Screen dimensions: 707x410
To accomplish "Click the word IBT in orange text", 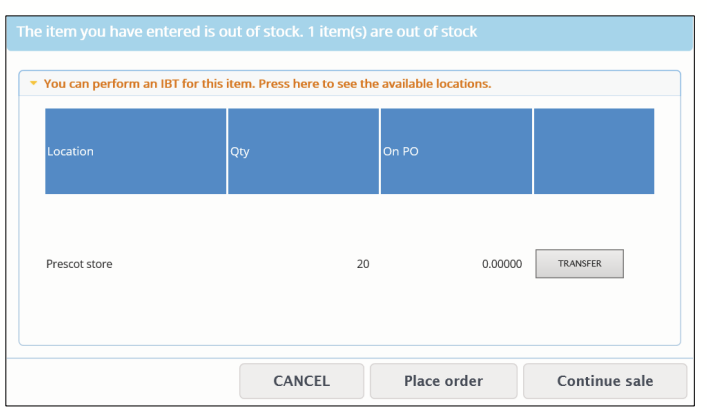I will coord(170,83).
